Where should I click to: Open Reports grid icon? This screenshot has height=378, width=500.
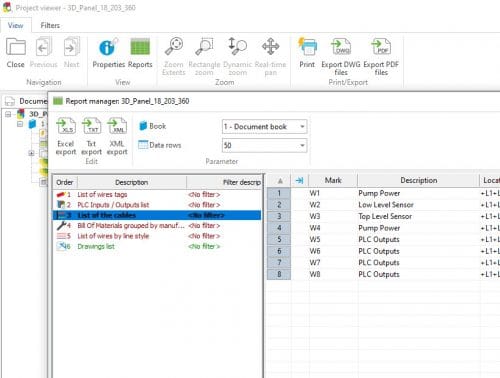coord(140,47)
